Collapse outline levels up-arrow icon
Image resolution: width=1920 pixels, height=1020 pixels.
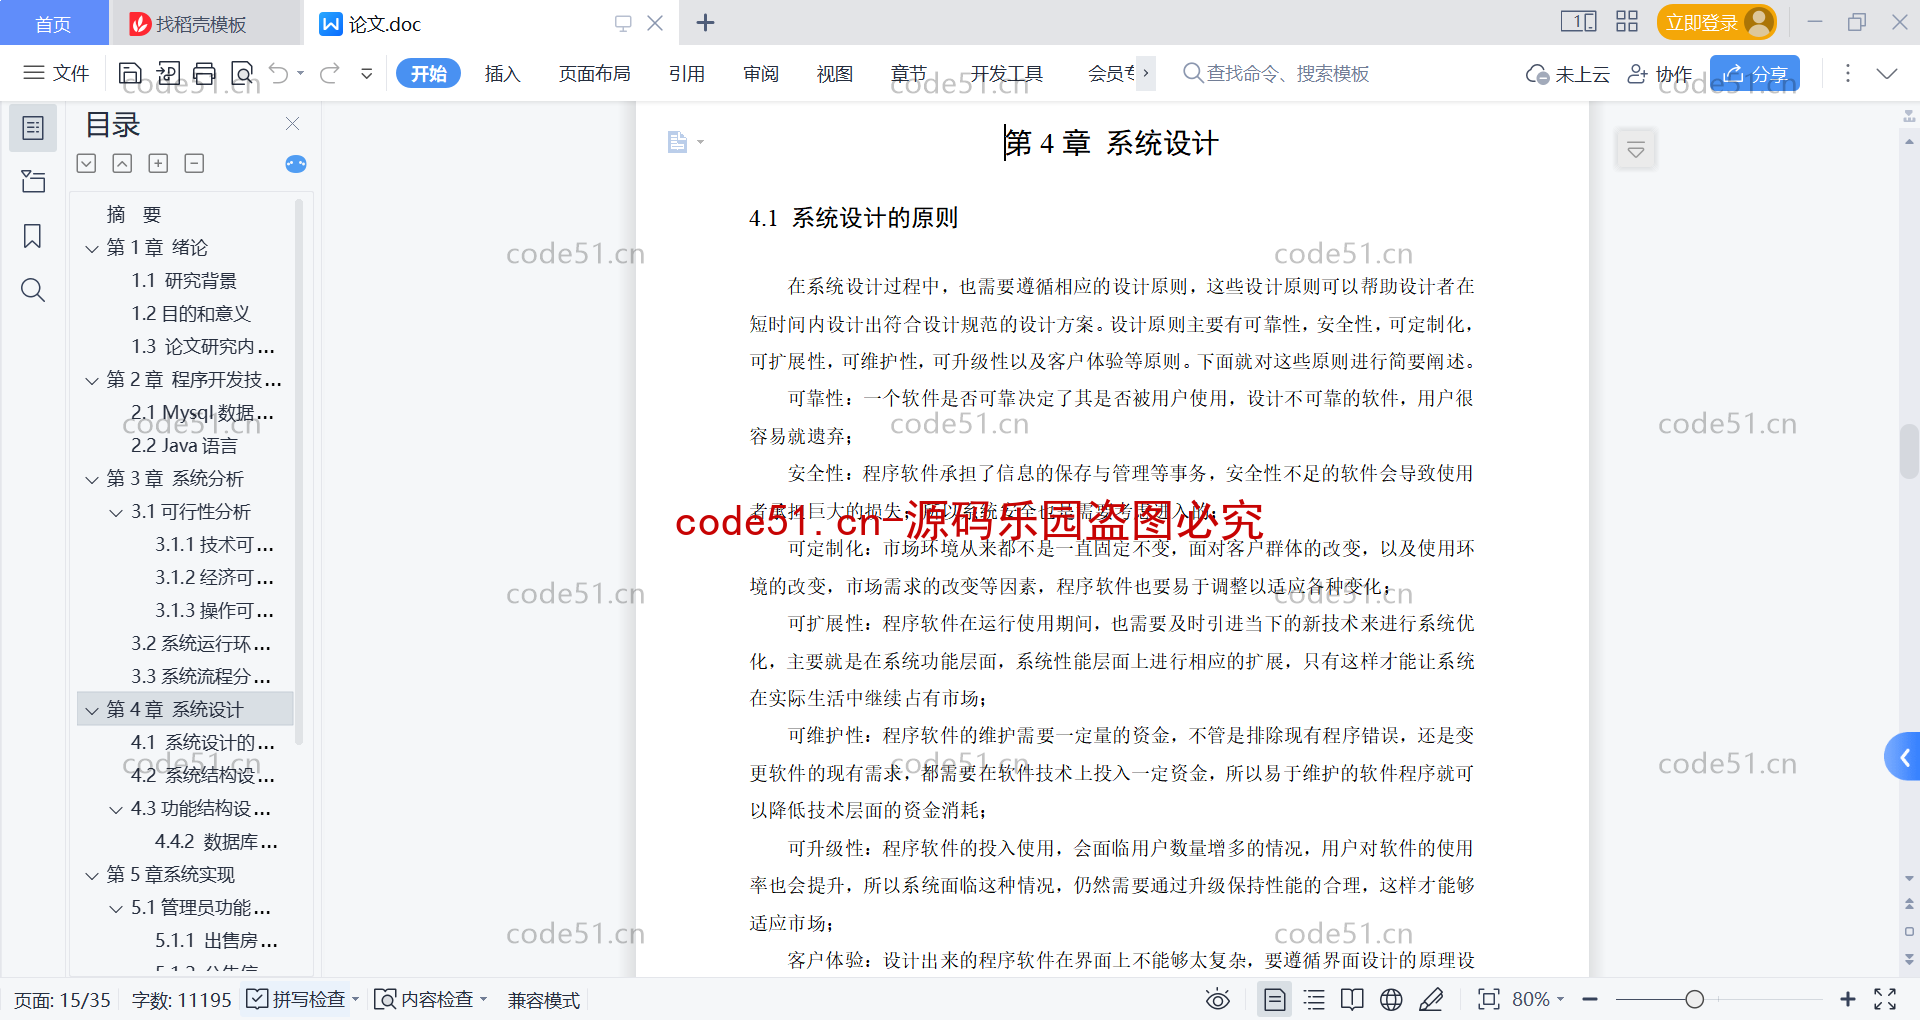tap(122, 163)
